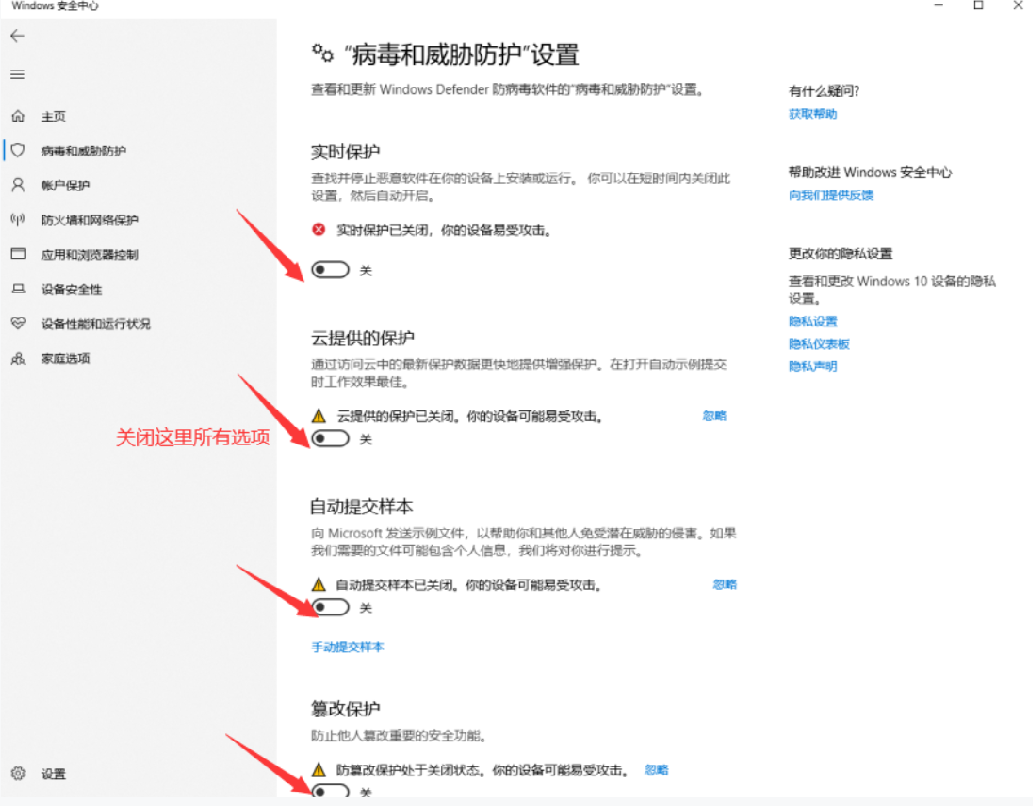1033x806 pixels.
Task: Maximize the Windows 安全中心 window
Action: 978,5
